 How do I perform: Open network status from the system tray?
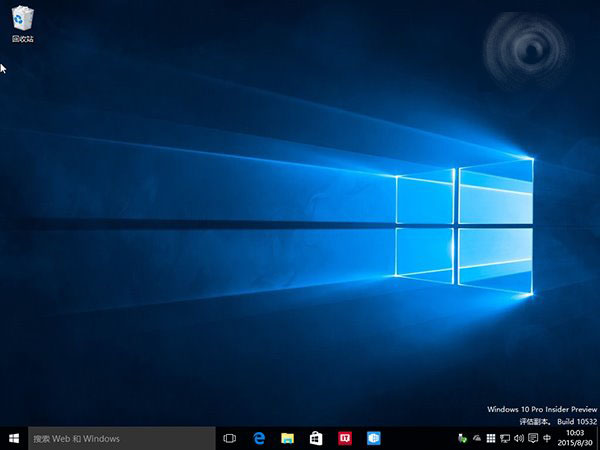505,438
